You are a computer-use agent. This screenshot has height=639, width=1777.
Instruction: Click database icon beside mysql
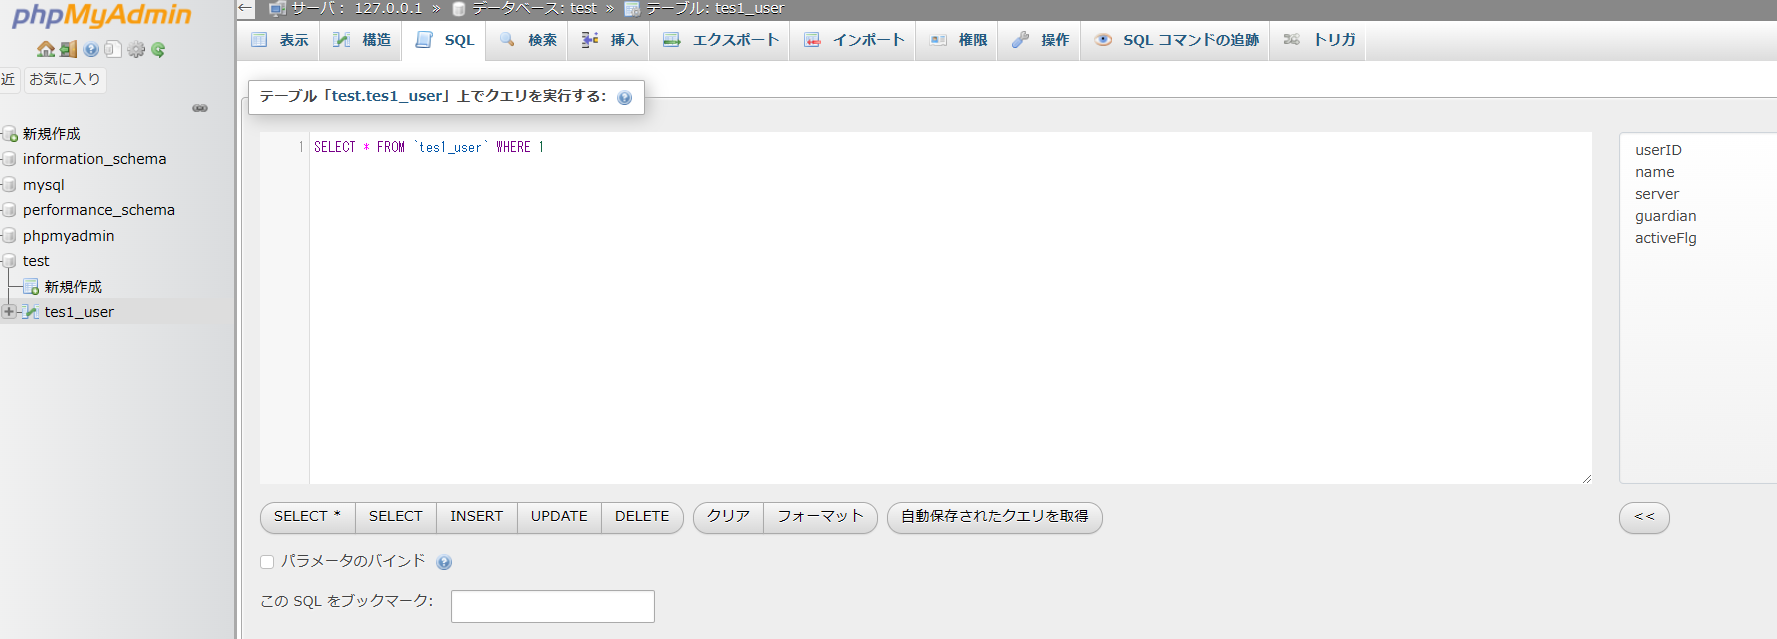tap(10, 185)
